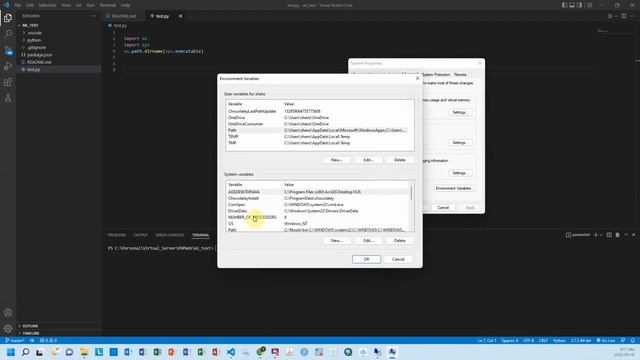Click OK in Environment Variables dialog

pyautogui.click(x=366, y=259)
